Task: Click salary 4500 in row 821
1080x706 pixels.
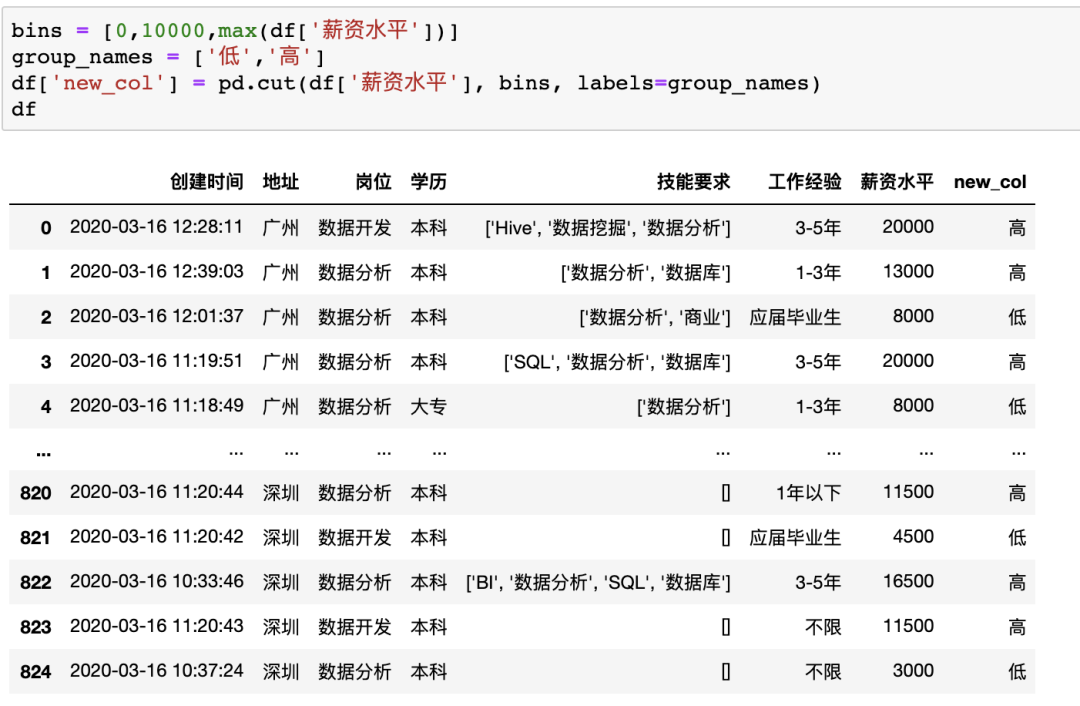Action: 913,537
